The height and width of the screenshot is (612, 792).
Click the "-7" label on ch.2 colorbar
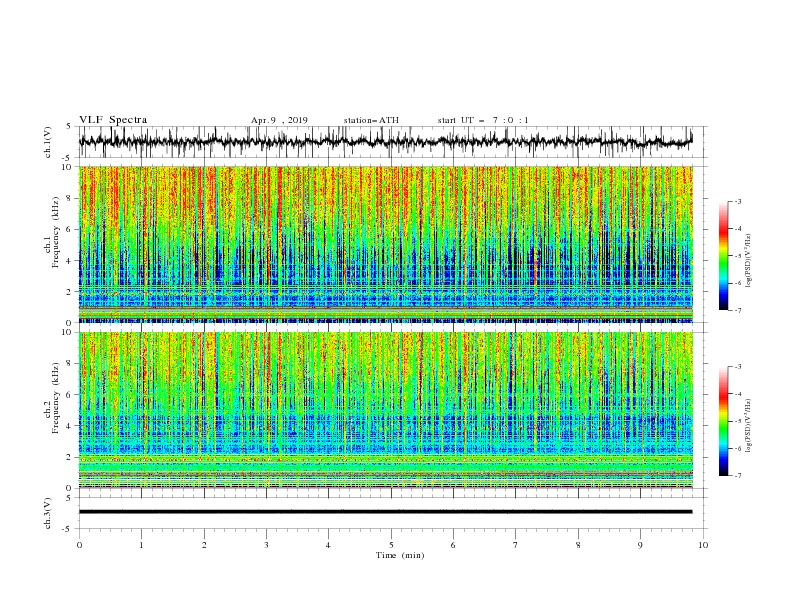pyautogui.click(x=738, y=476)
